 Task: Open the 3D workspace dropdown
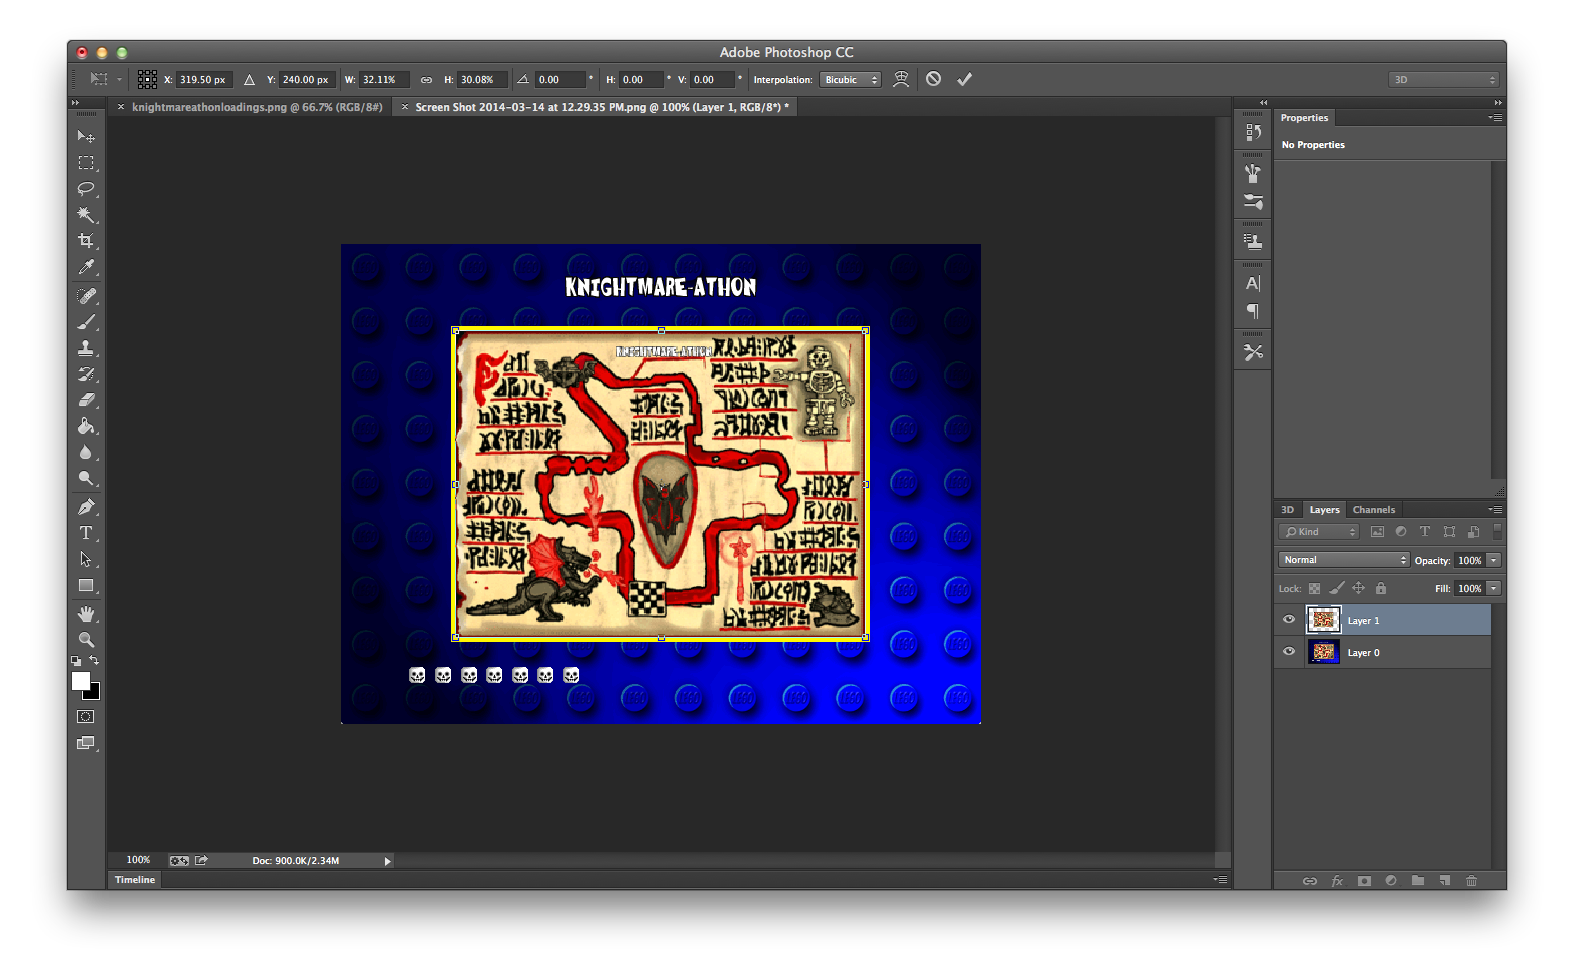pyautogui.click(x=1443, y=80)
